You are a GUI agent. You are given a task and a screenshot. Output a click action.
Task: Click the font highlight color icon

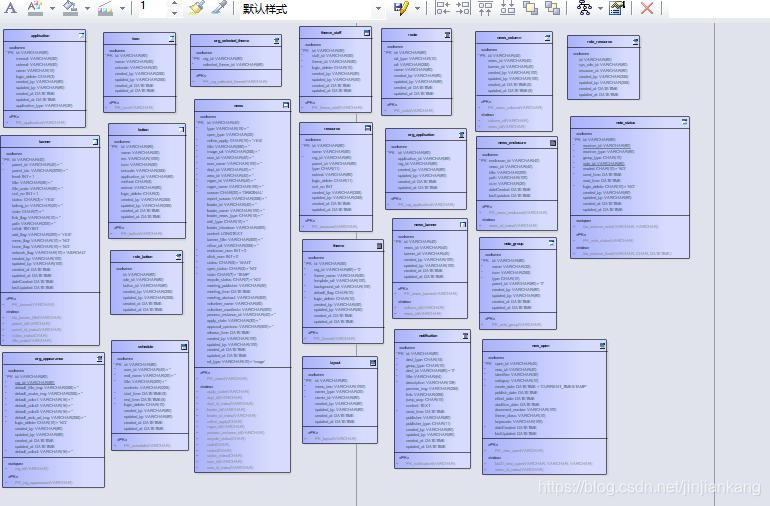click(x=35, y=7)
